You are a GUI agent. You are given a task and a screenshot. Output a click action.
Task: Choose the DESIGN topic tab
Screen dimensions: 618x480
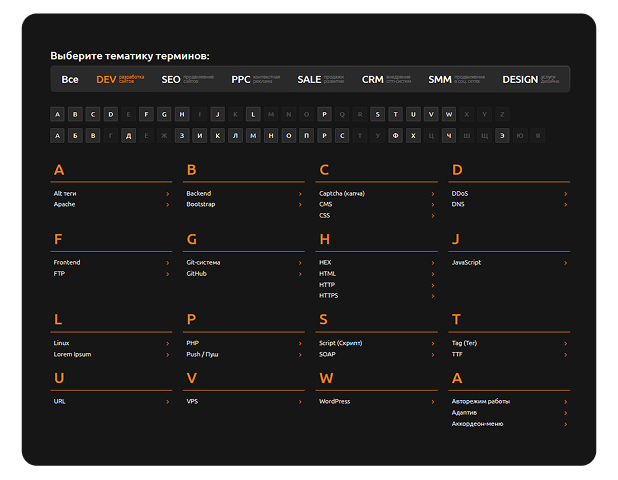click(519, 79)
